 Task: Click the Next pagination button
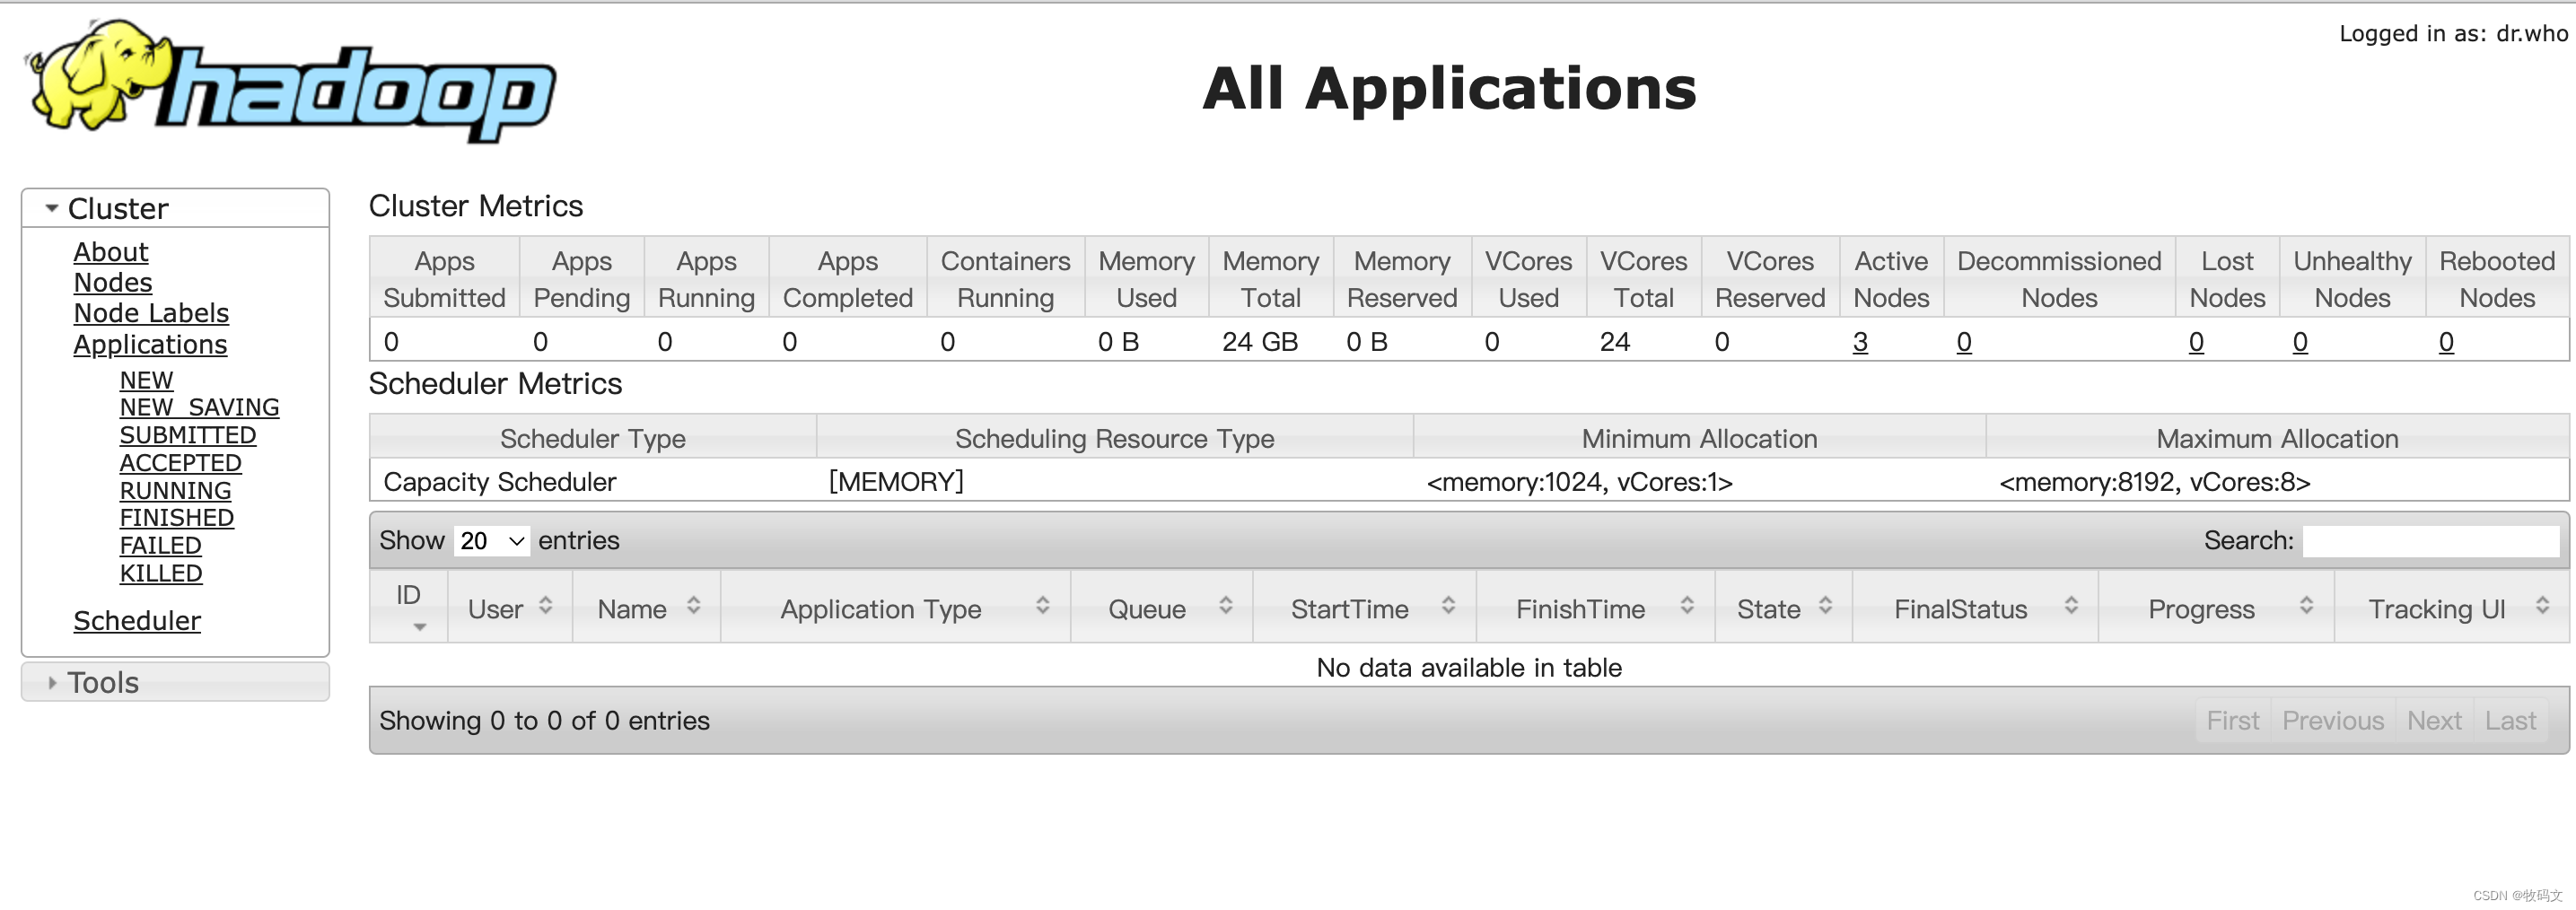coord(2434,721)
